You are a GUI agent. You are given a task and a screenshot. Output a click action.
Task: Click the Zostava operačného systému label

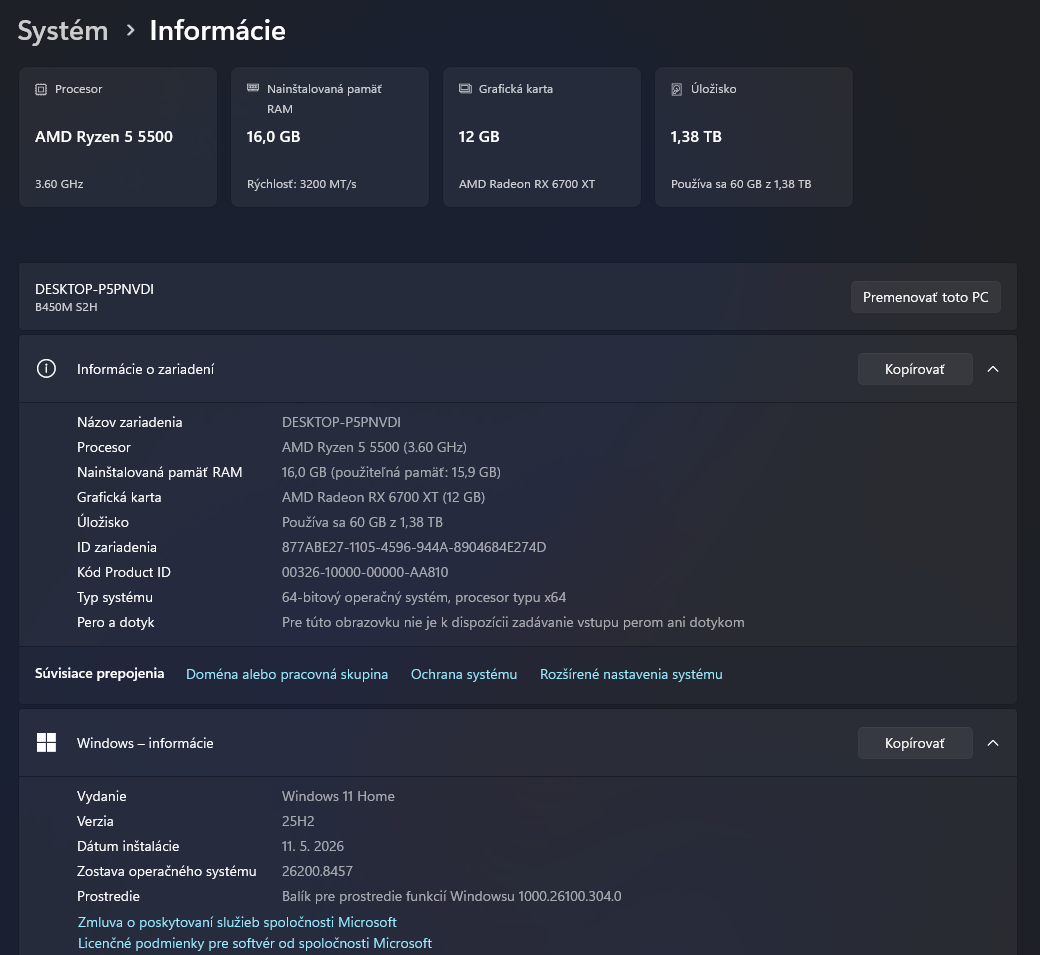tap(166, 871)
